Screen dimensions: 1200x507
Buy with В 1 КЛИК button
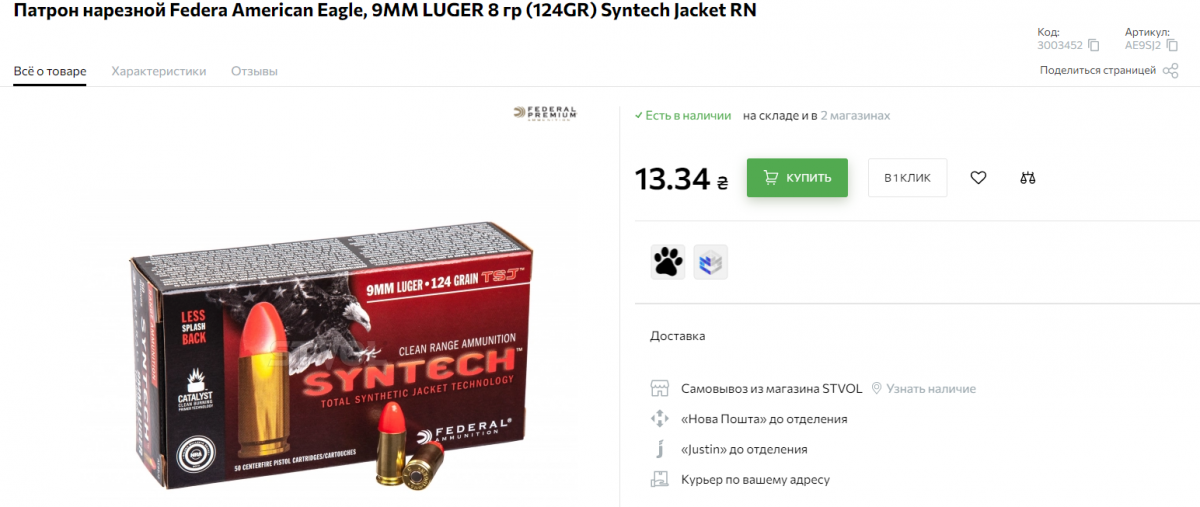click(907, 178)
